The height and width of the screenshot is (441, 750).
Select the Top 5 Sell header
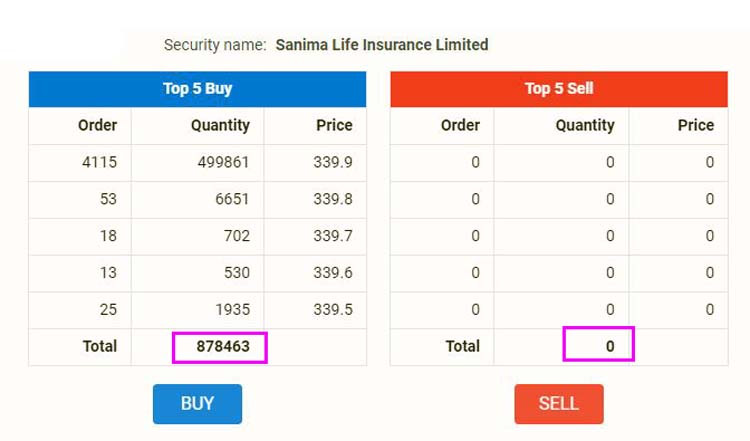pyautogui.click(x=558, y=89)
